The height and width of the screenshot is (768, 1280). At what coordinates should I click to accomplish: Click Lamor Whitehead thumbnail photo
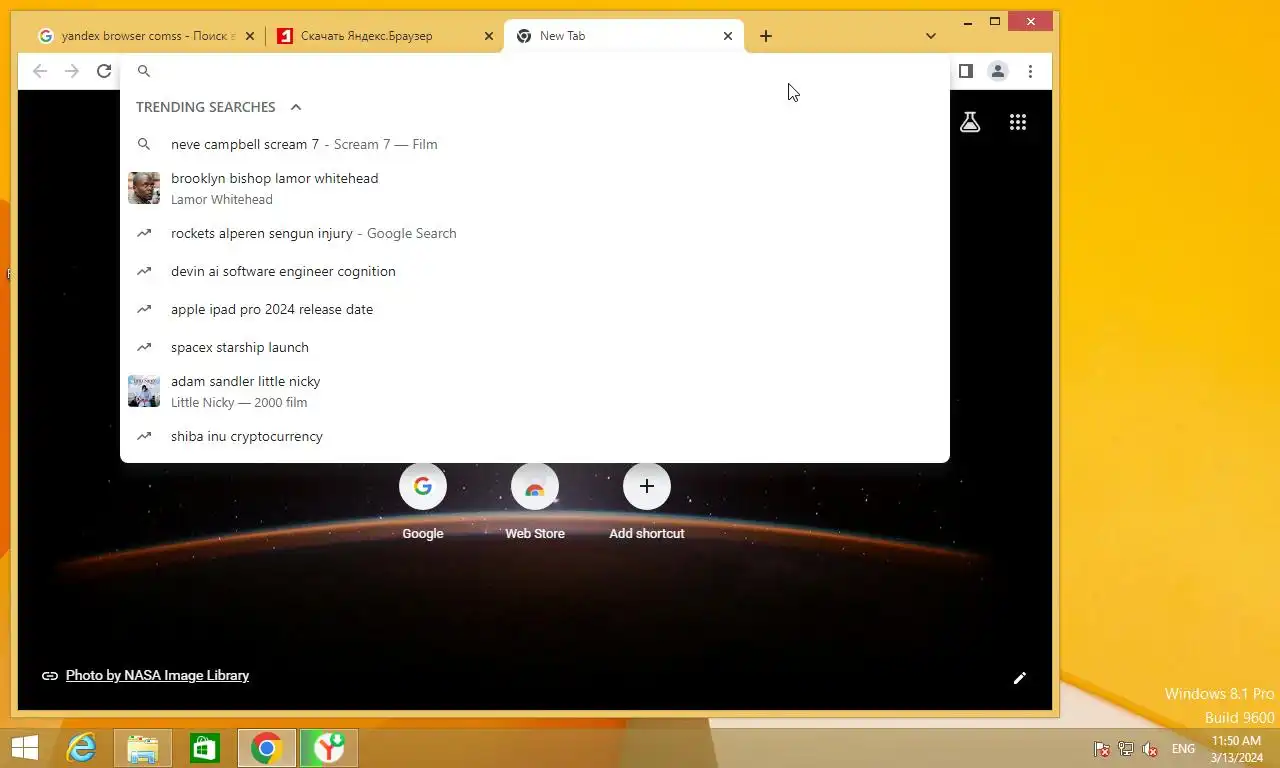click(x=144, y=188)
